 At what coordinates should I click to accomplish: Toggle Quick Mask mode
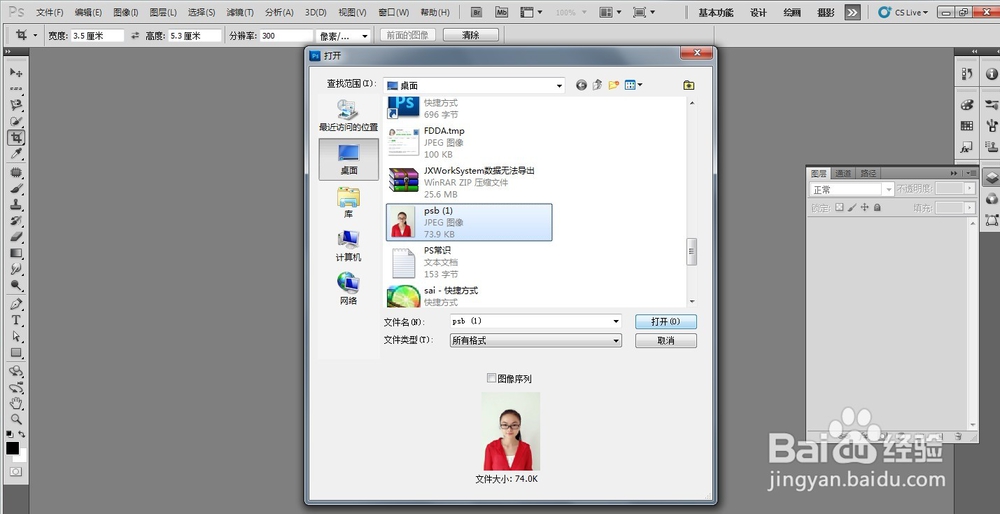(16, 471)
